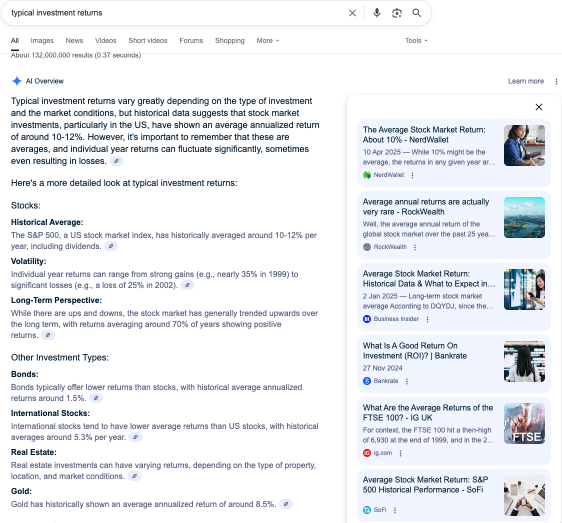Switch to the Forums tab

click(191, 41)
